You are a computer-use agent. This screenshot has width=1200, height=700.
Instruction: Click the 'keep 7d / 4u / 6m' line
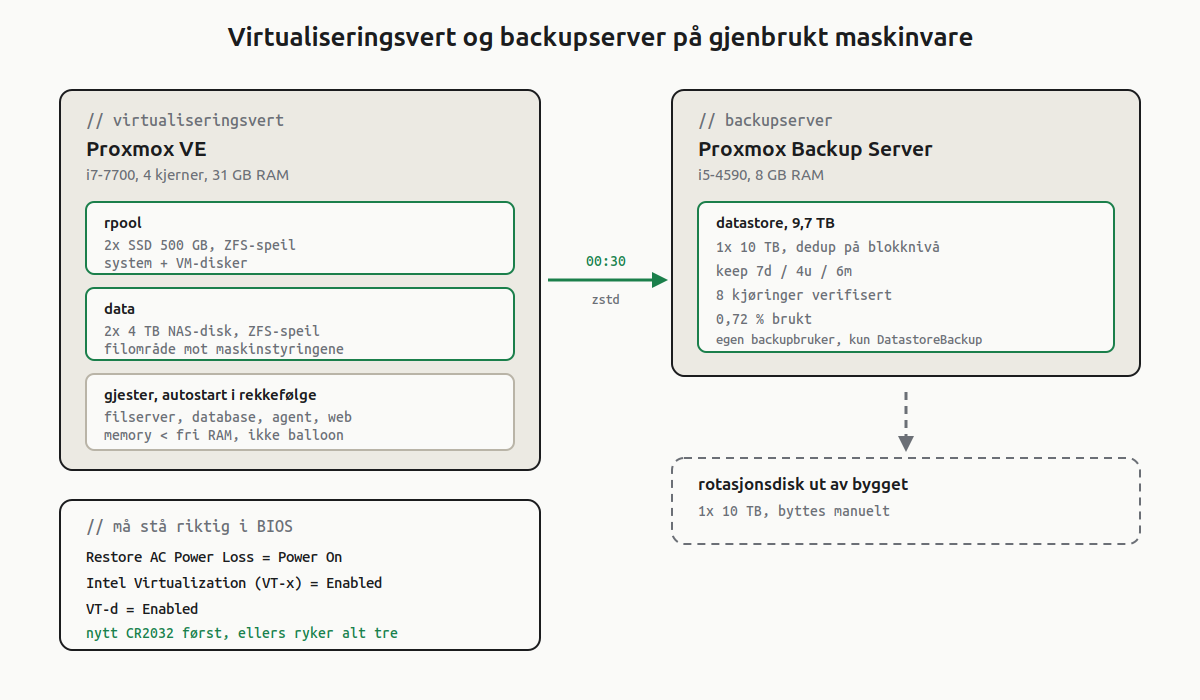784,271
